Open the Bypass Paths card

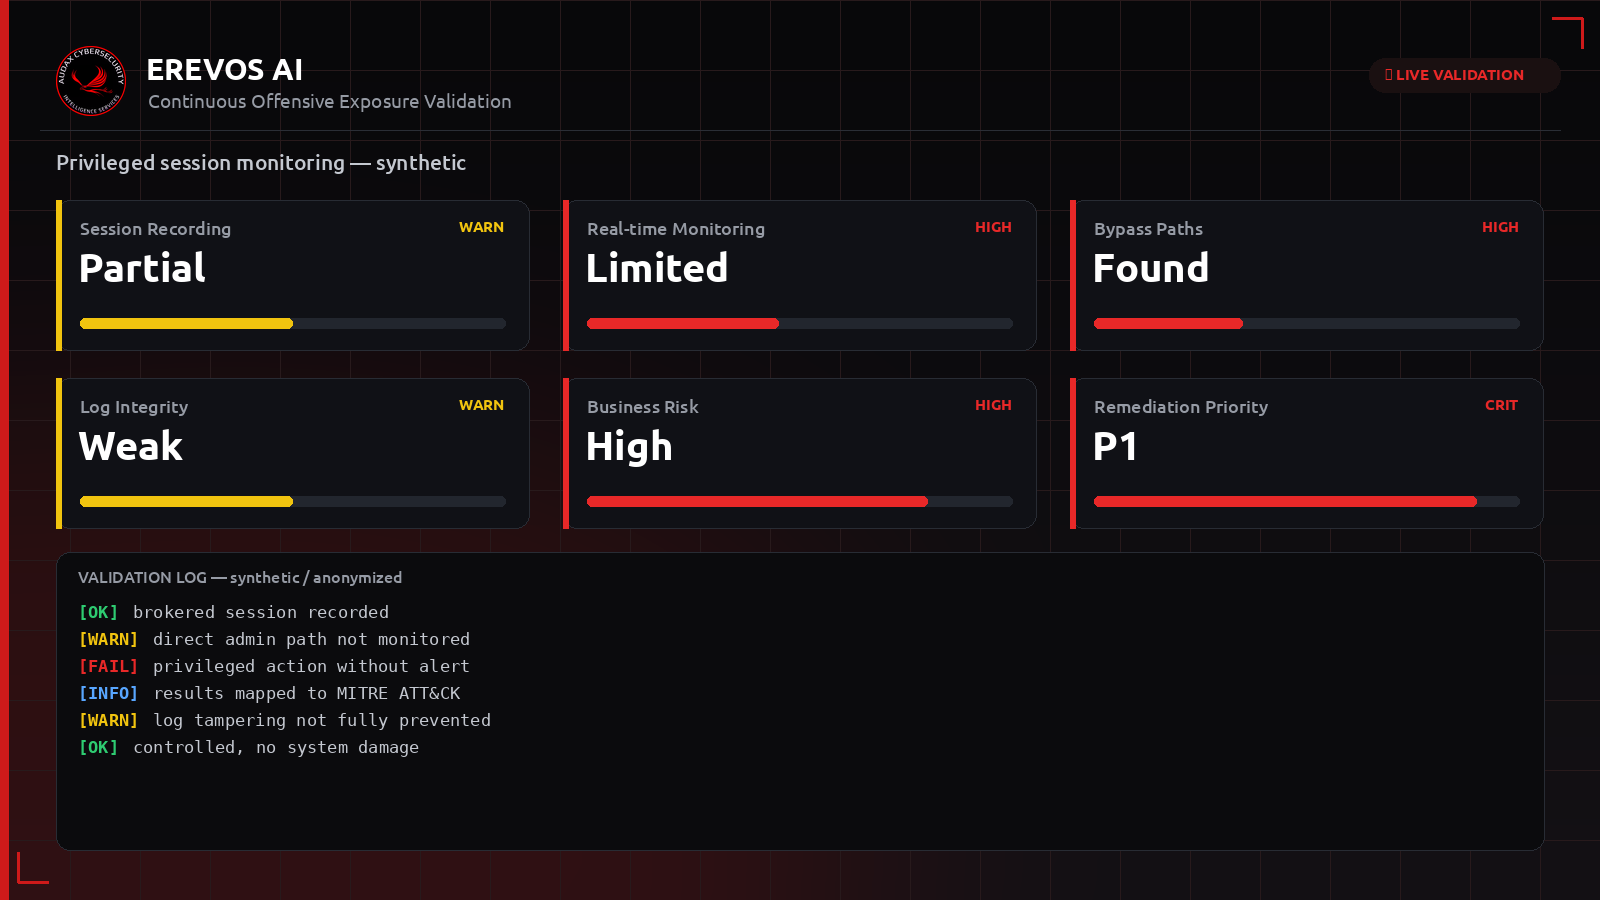[1307, 275]
